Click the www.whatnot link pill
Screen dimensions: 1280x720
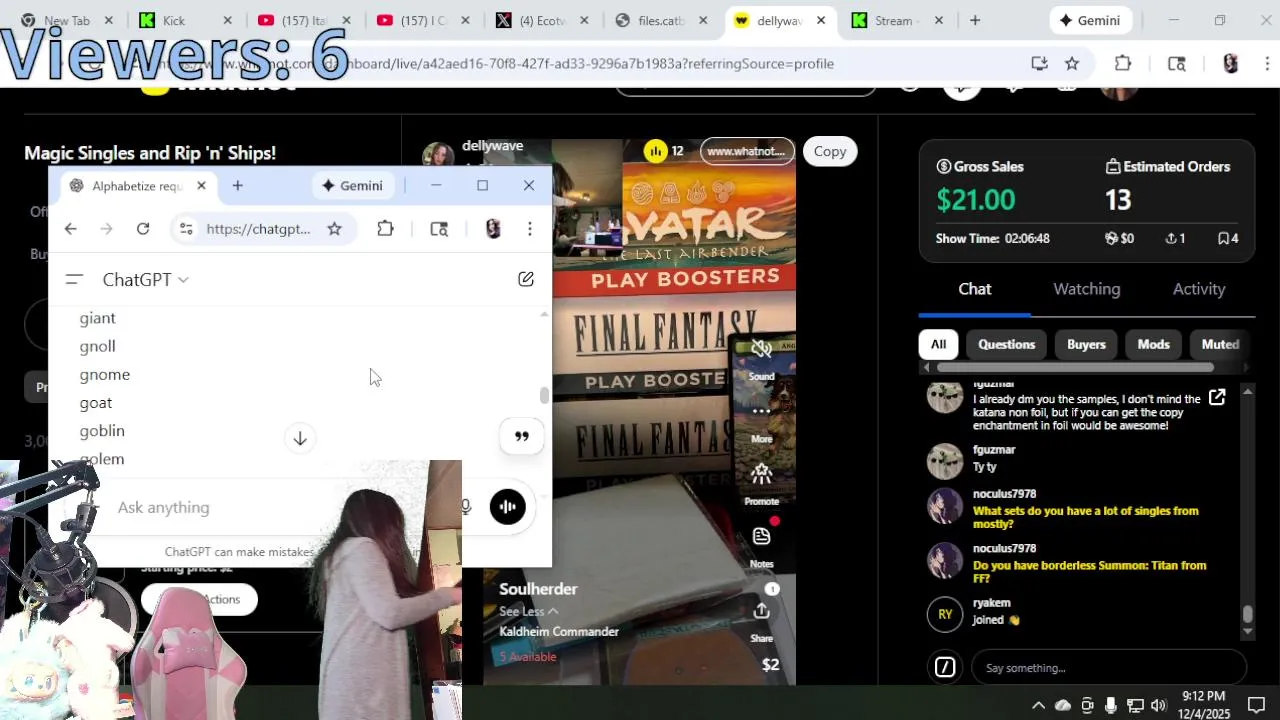(x=746, y=151)
